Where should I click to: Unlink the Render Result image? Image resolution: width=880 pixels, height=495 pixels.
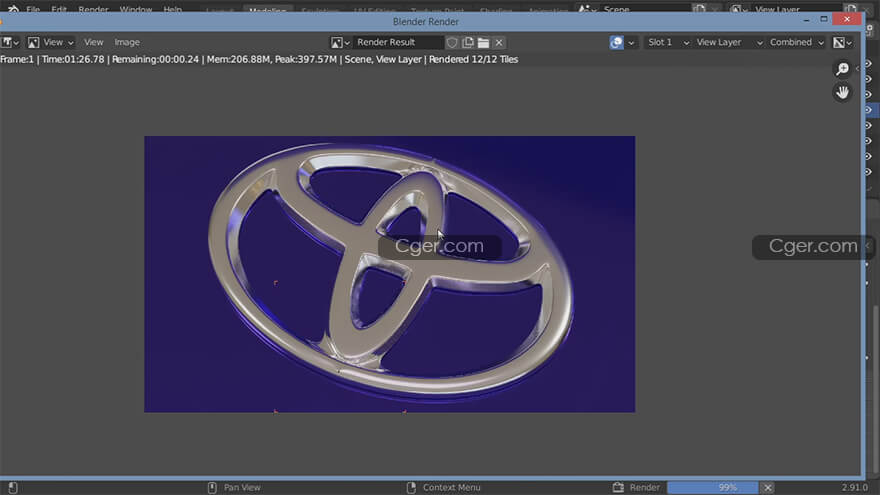[x=499, y=42]
